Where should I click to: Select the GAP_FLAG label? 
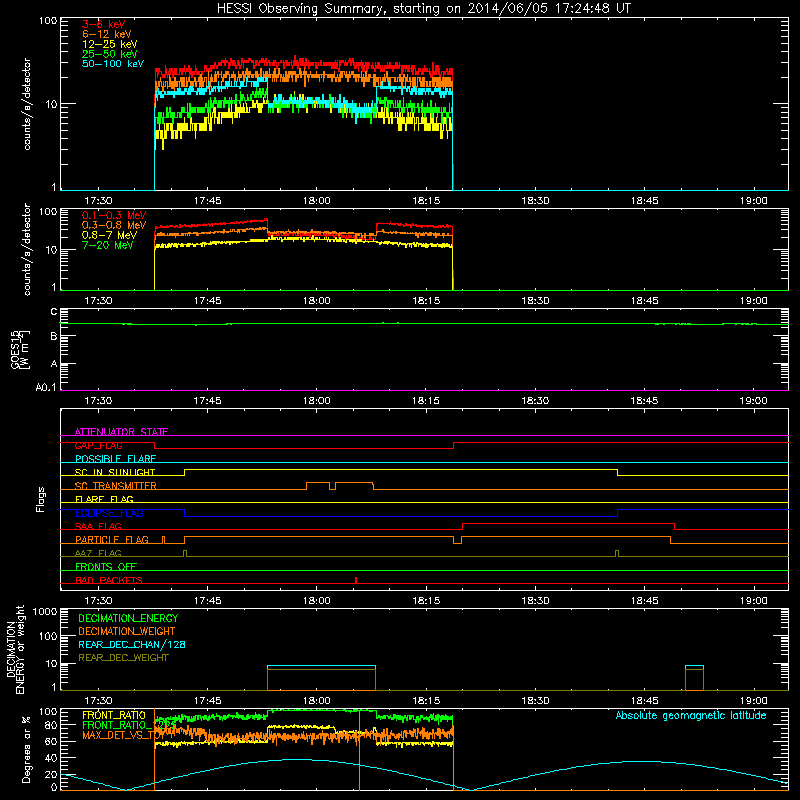tap(98, 445)
